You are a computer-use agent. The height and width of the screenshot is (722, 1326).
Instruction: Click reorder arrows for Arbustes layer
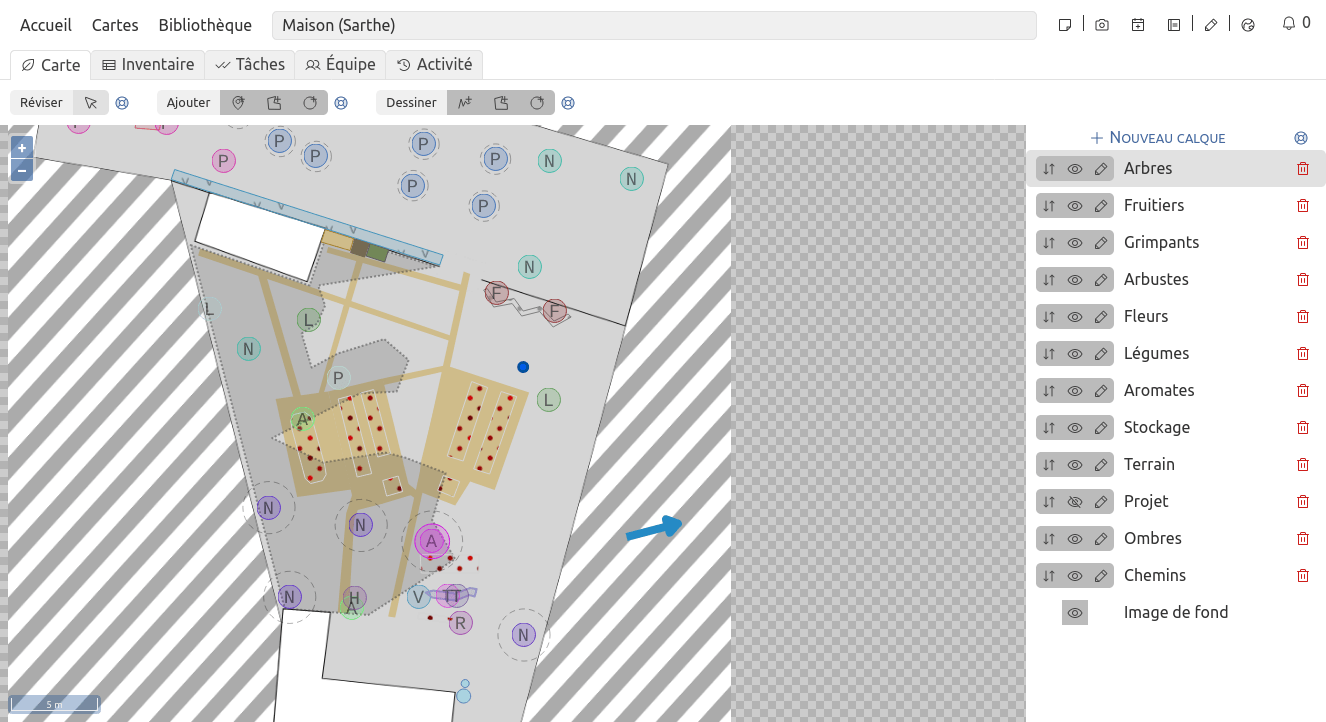(1049, 280)
